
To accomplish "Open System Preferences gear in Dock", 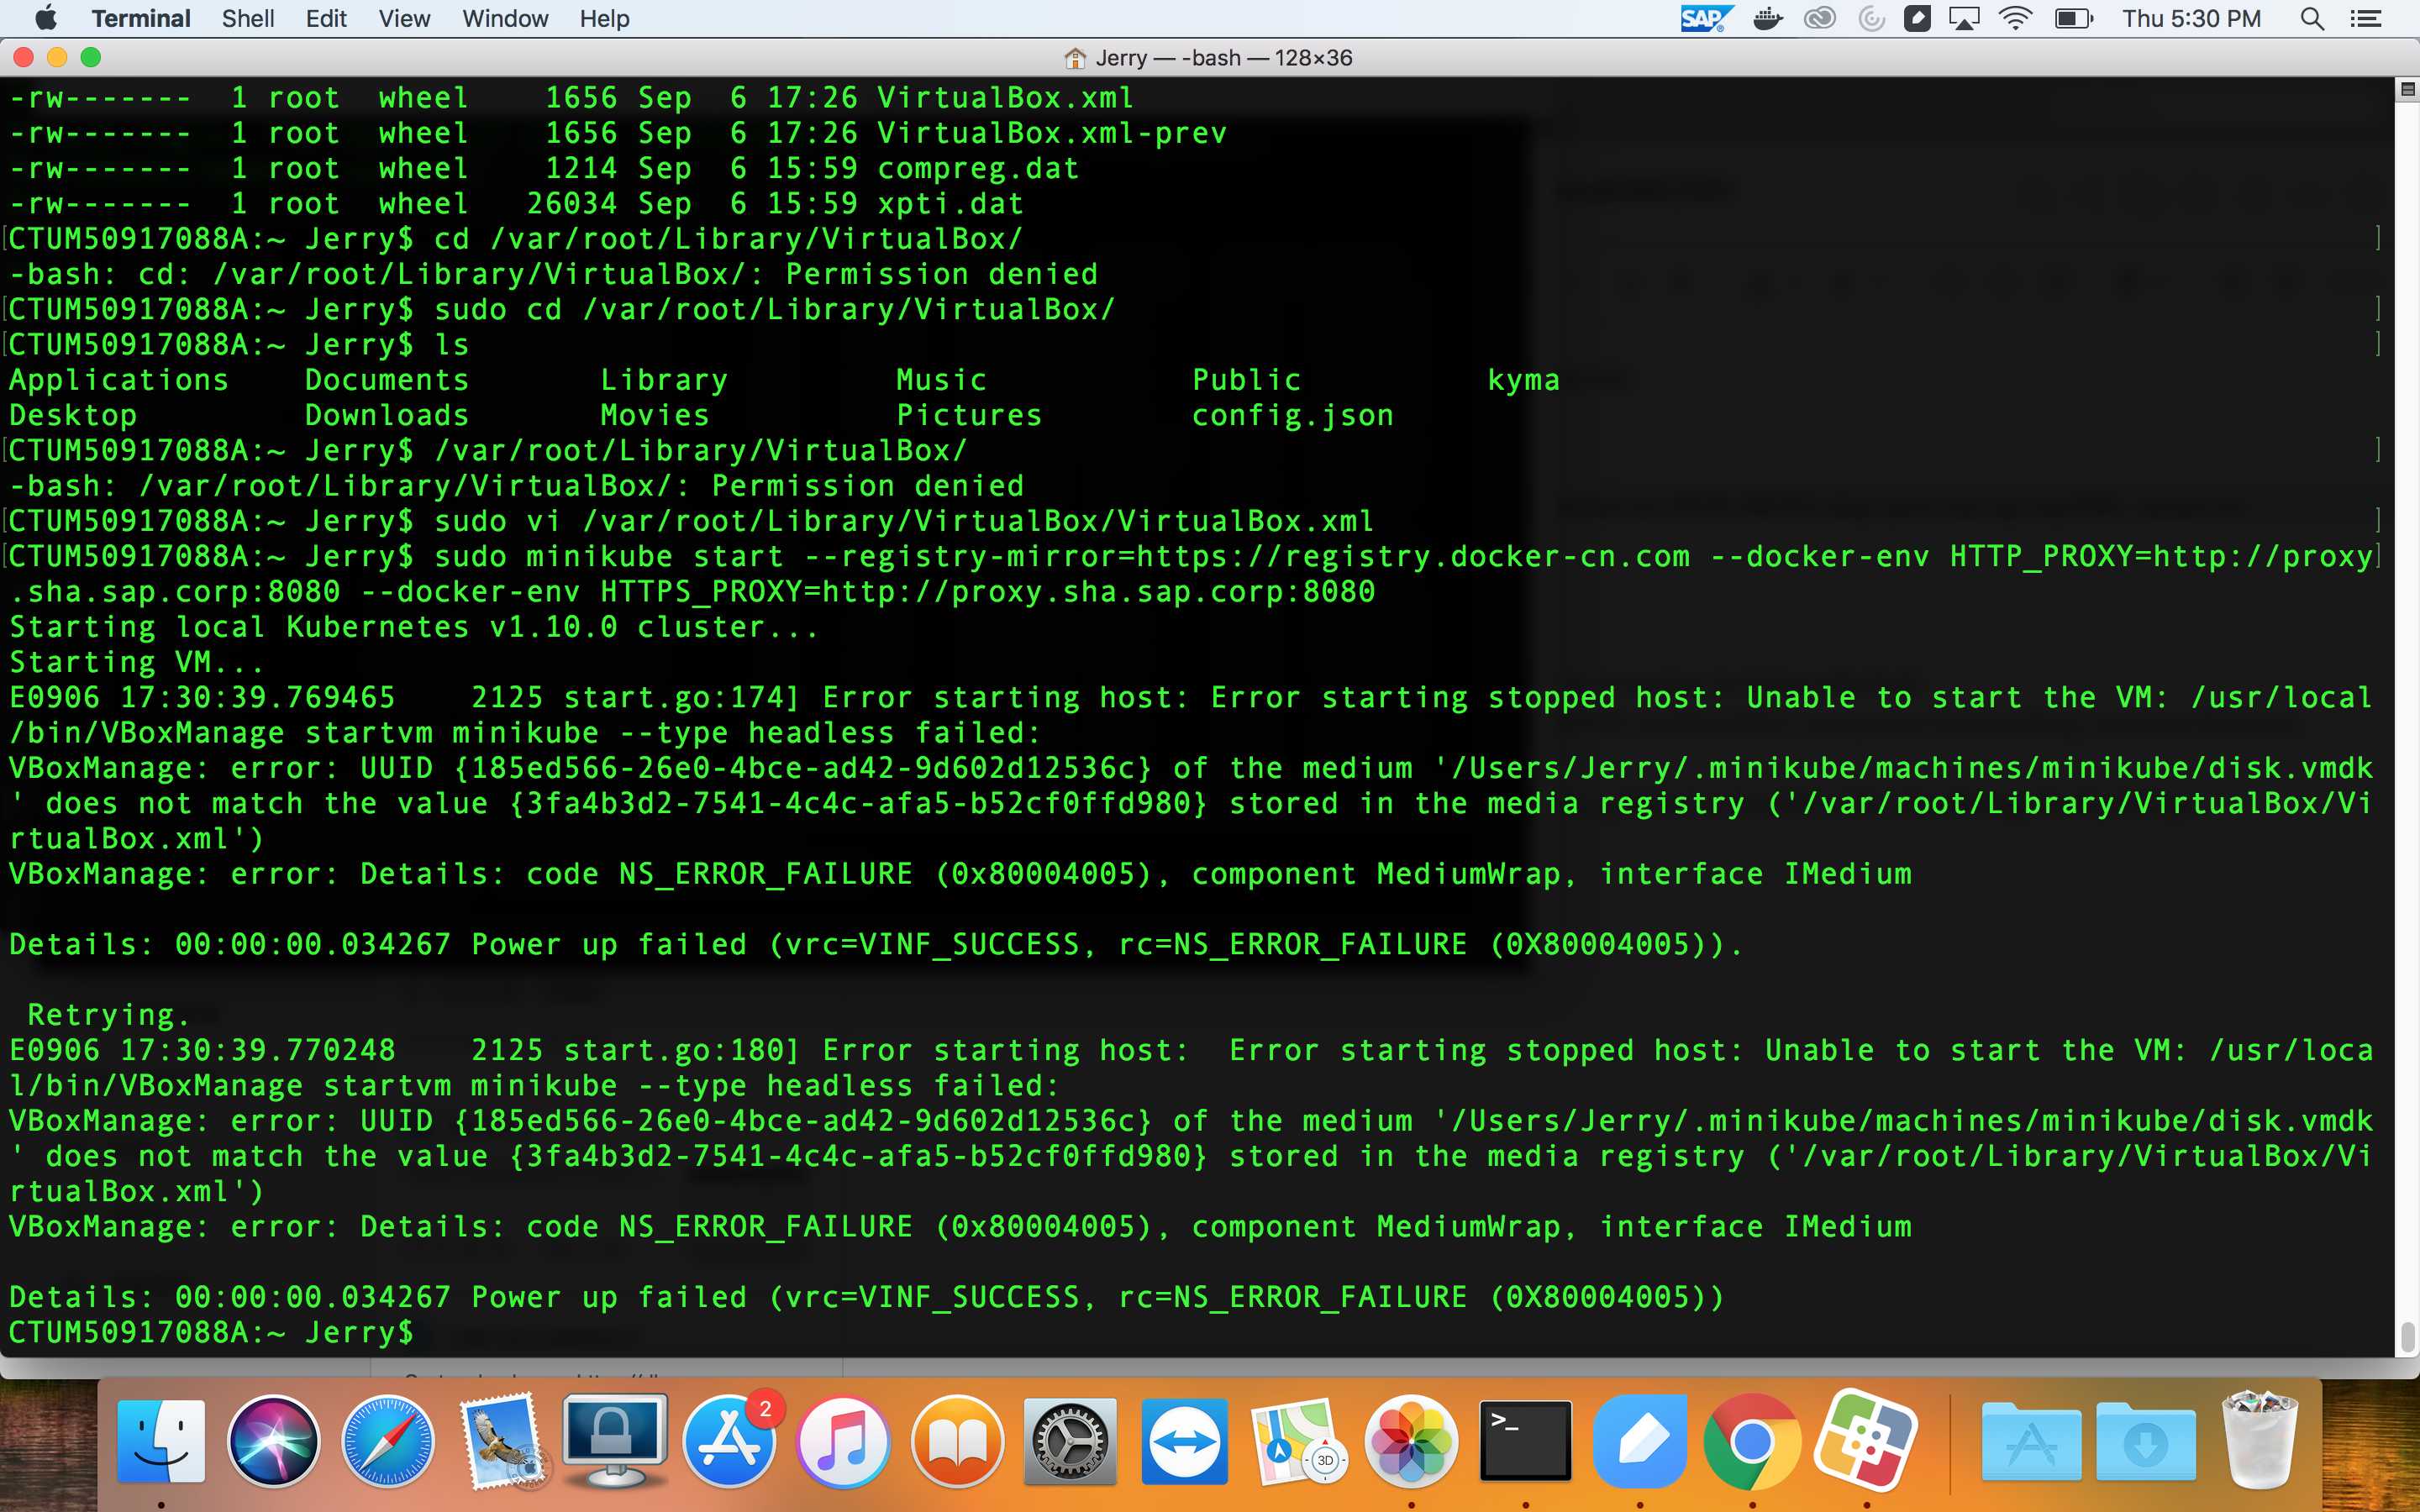I will 1070,1441.
